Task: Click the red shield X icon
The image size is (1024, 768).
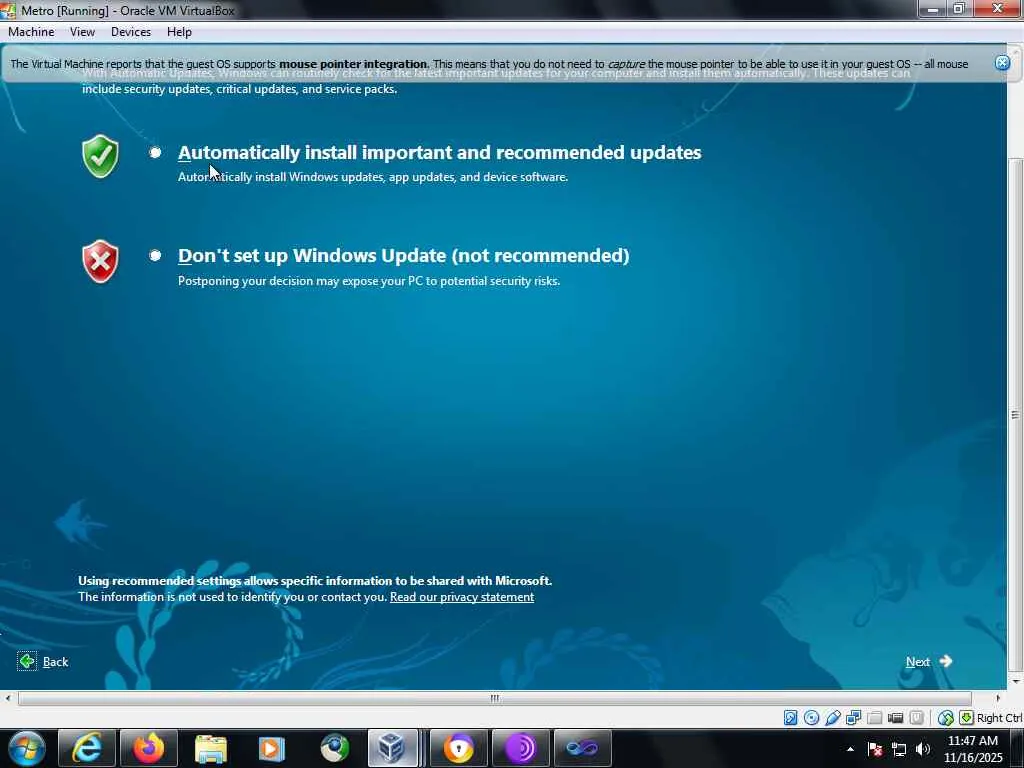Action: [x=100, y=261]
